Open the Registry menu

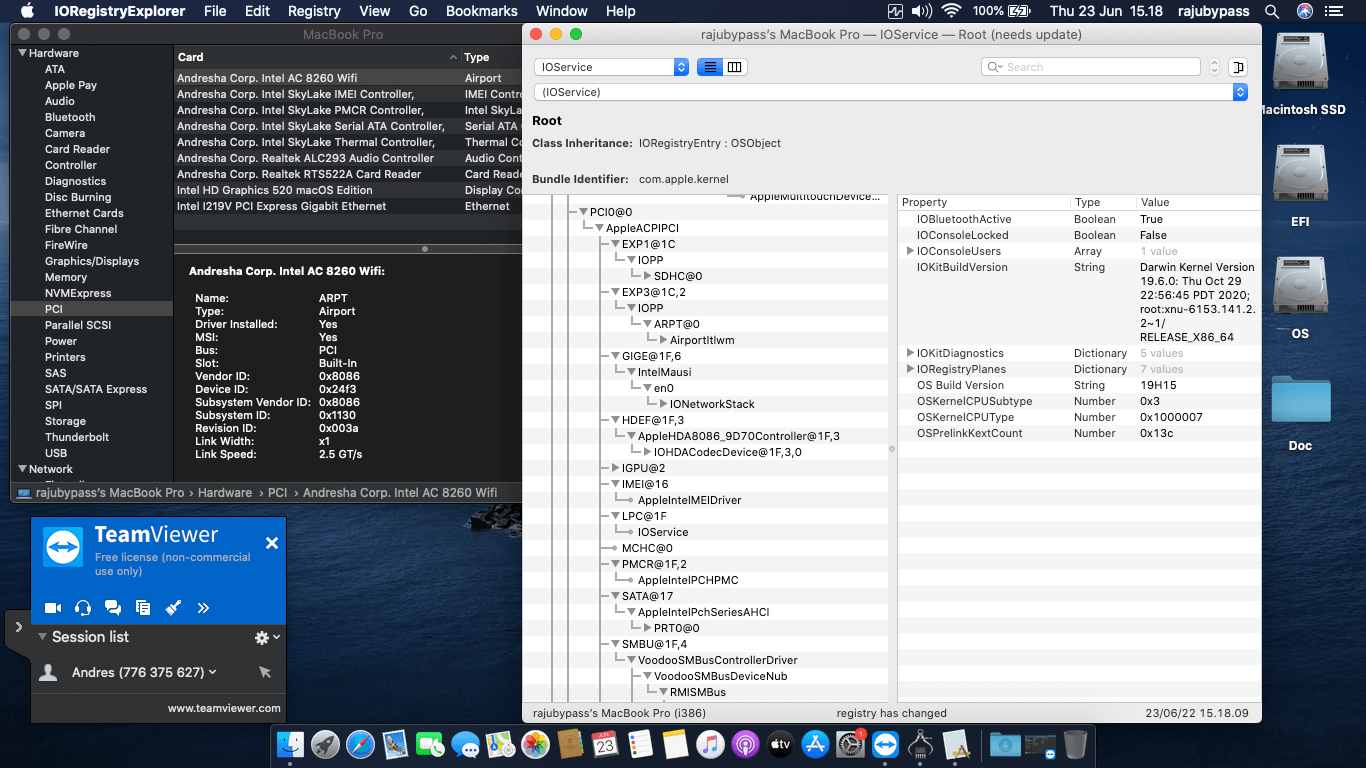click(x=314, y=11)
